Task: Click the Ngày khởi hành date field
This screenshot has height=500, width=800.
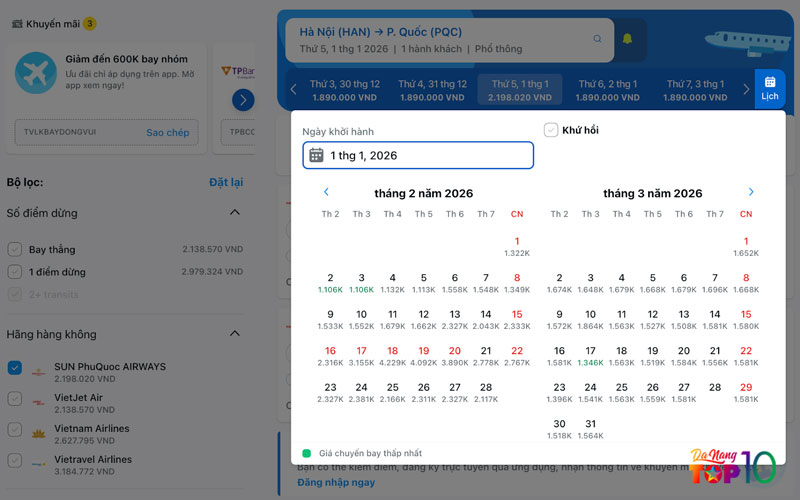Action: point(418,155)
